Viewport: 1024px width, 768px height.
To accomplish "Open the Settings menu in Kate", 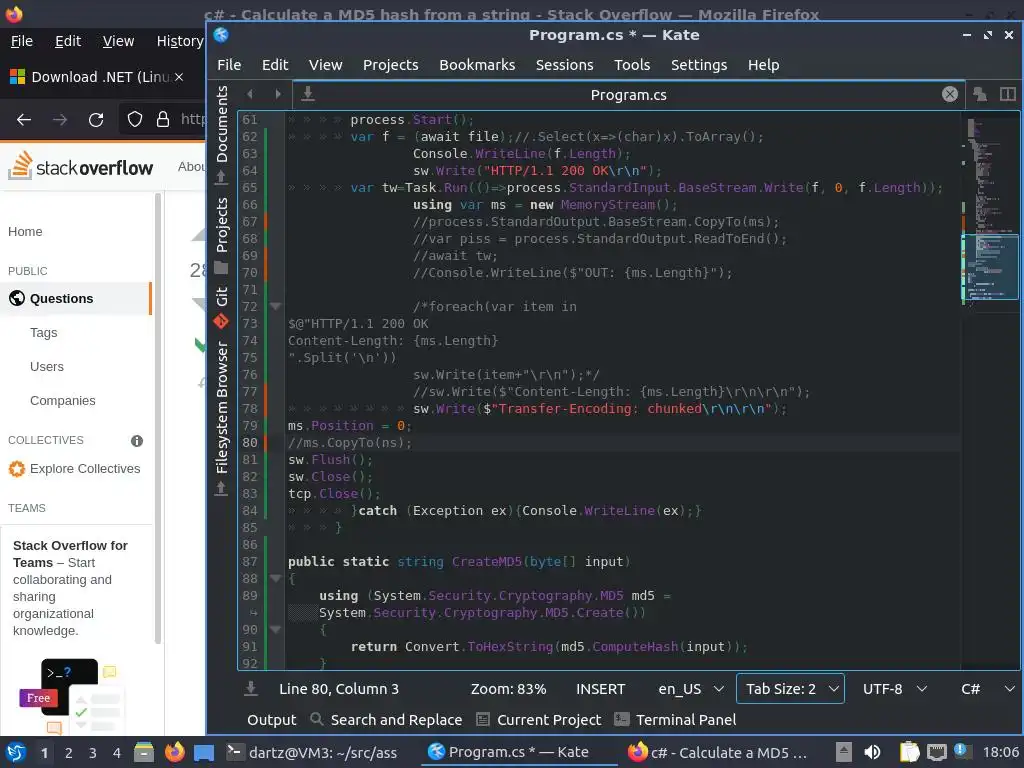I will click(699, 65).
